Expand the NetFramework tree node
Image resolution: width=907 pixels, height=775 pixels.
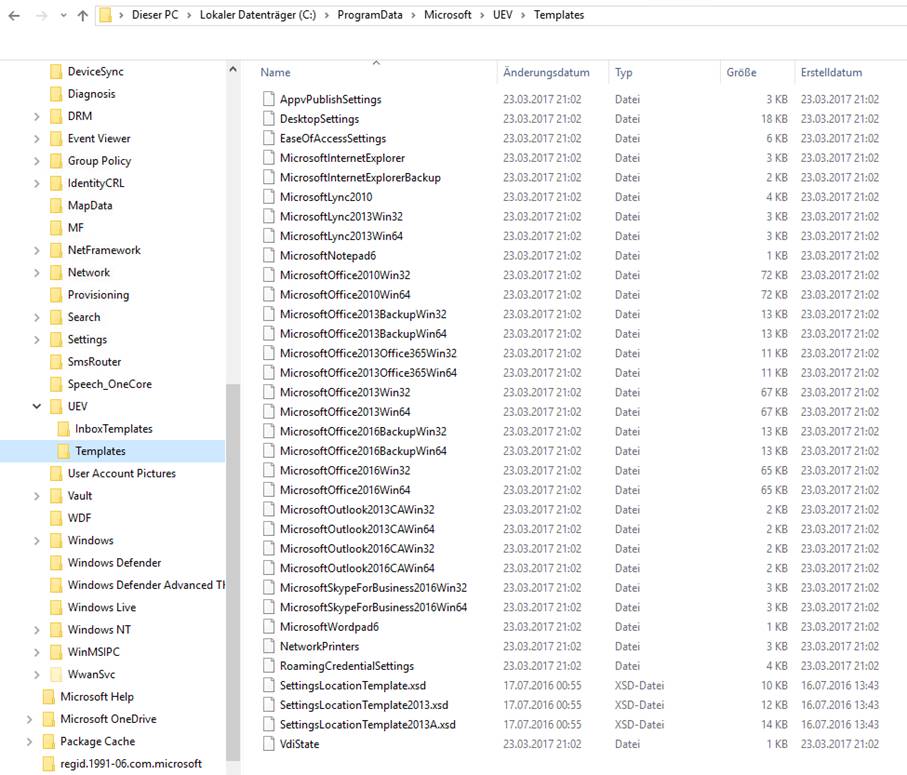(36, 250)
